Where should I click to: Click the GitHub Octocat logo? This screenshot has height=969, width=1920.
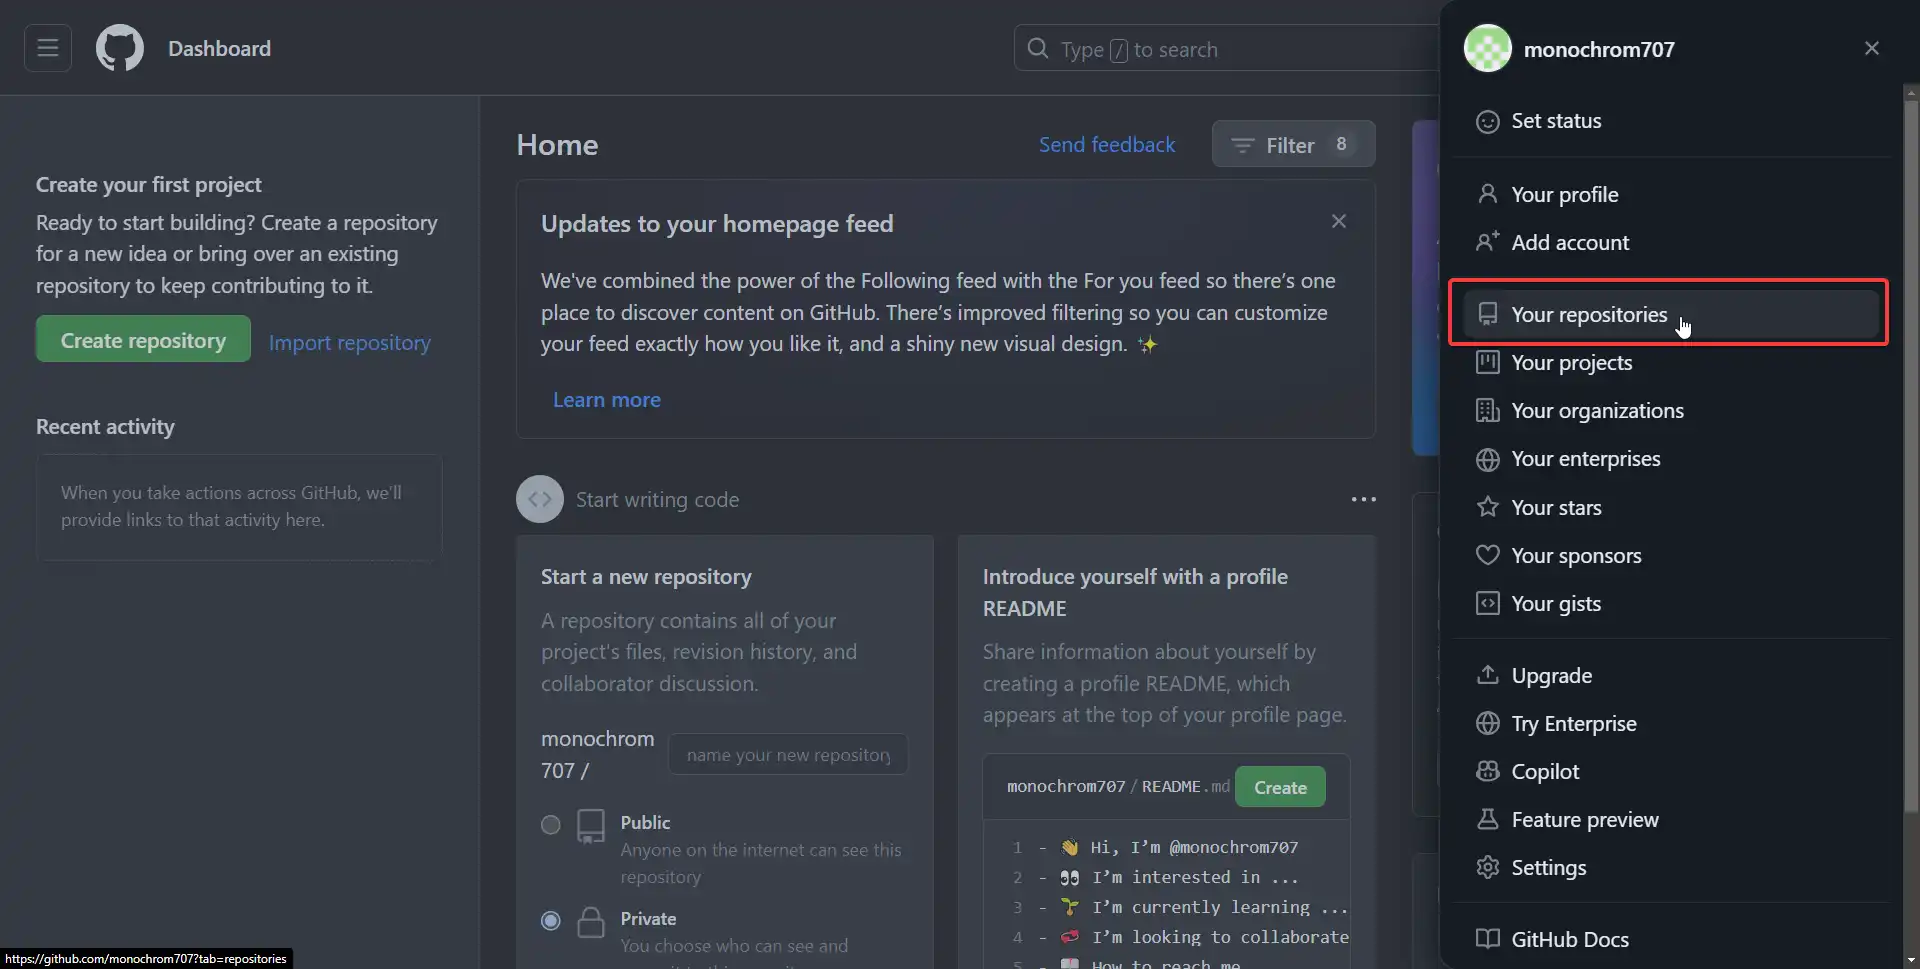(120, 48)
